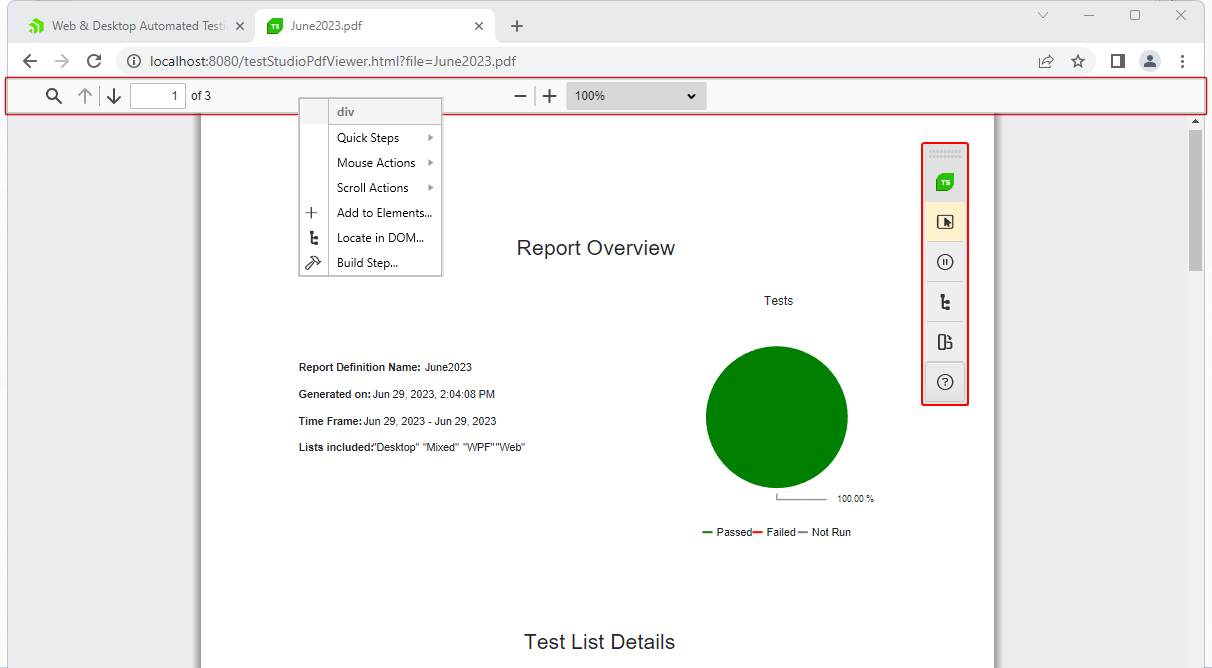The height and width of the screenshot is (668, 1212).
Task: Close the June2023.pdf tab
Action: click(x=480, y=26)
